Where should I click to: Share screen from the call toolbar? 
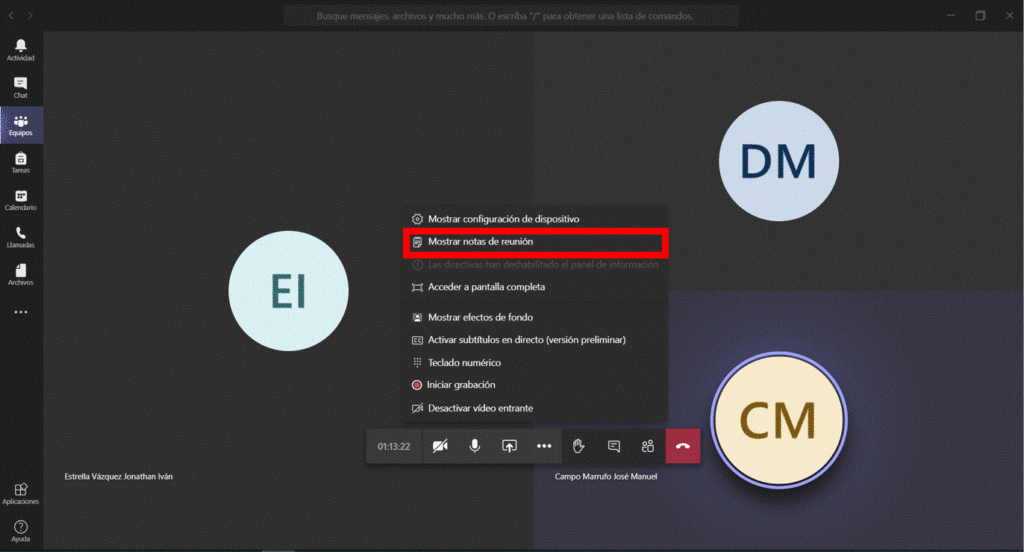[x=509, y=446]
